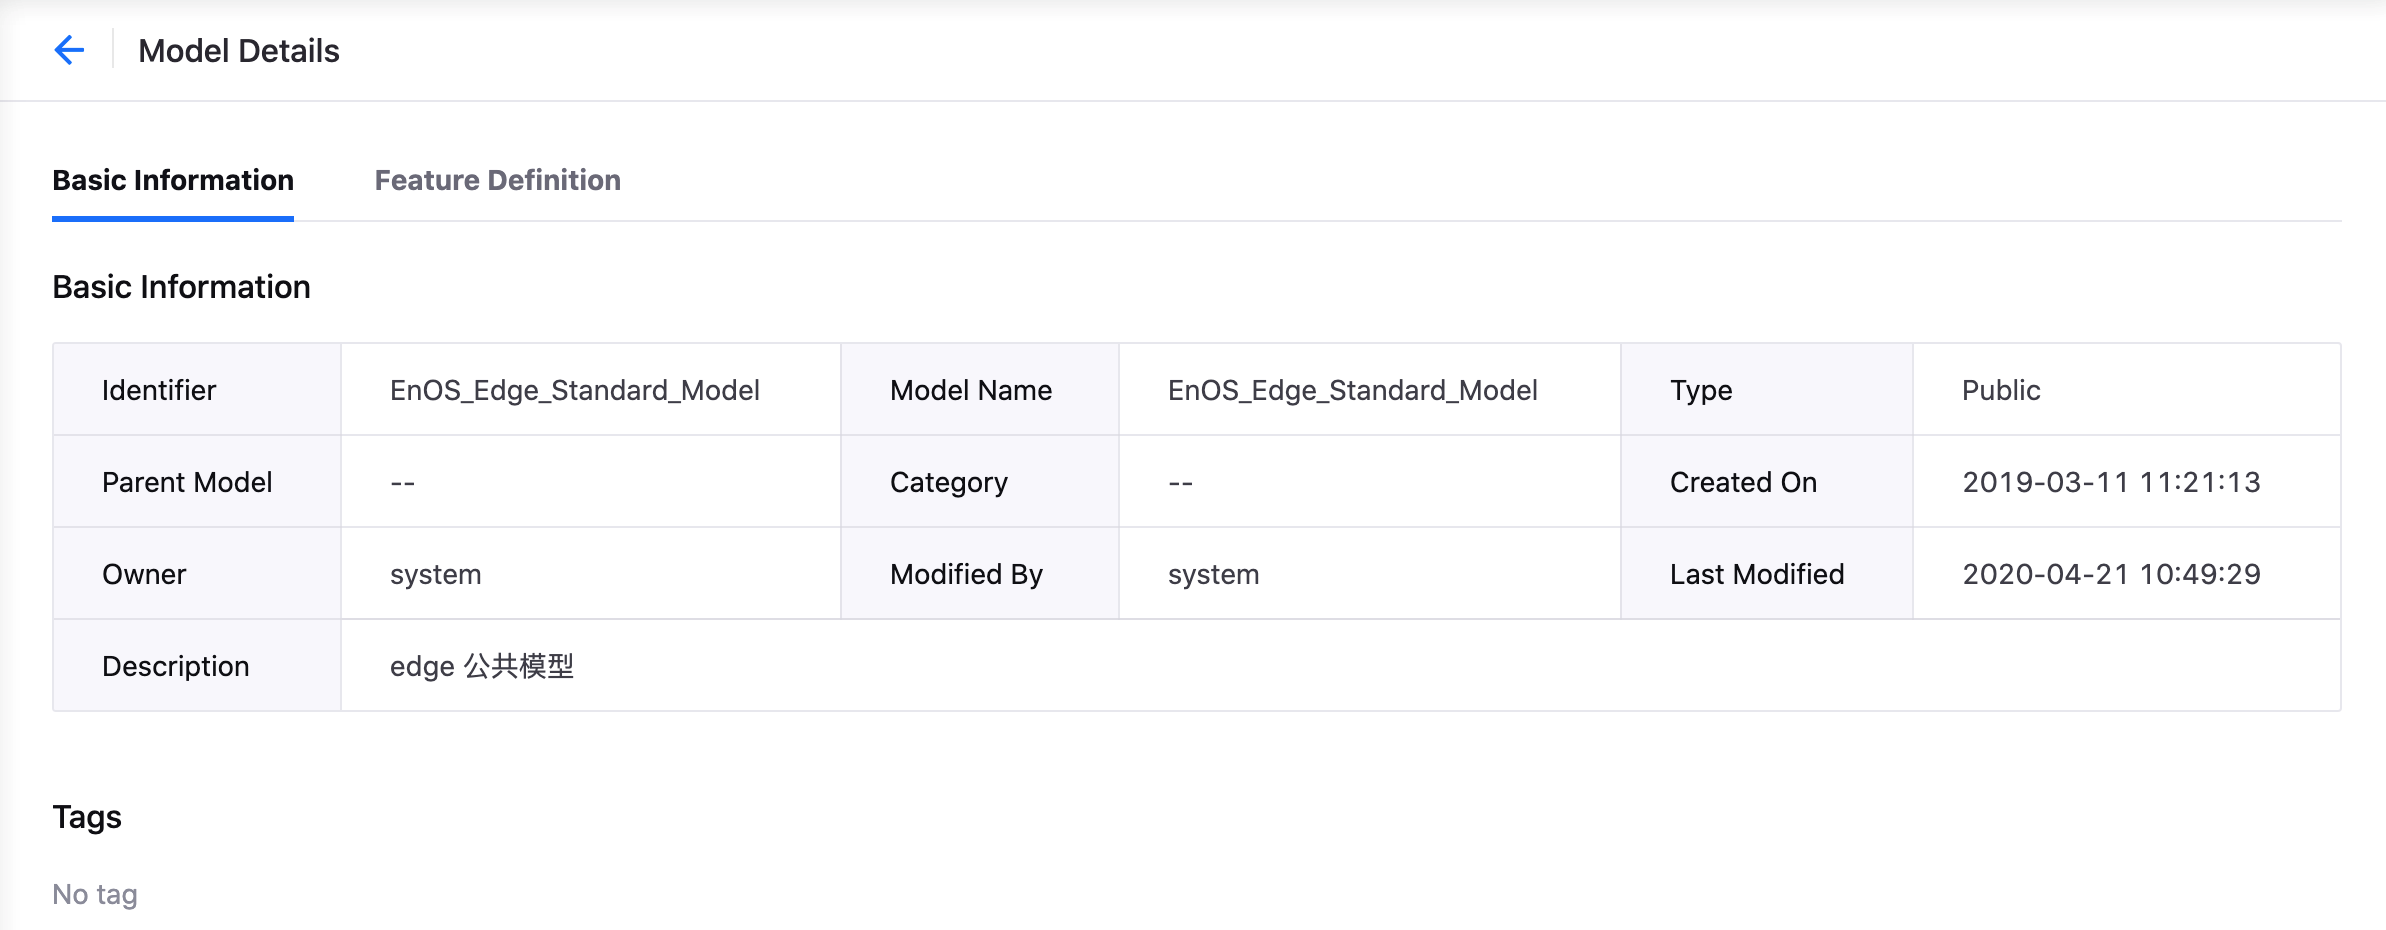Select the Identifier value EnOS_Edge_Standard_Model

click(x=575, y=390)
